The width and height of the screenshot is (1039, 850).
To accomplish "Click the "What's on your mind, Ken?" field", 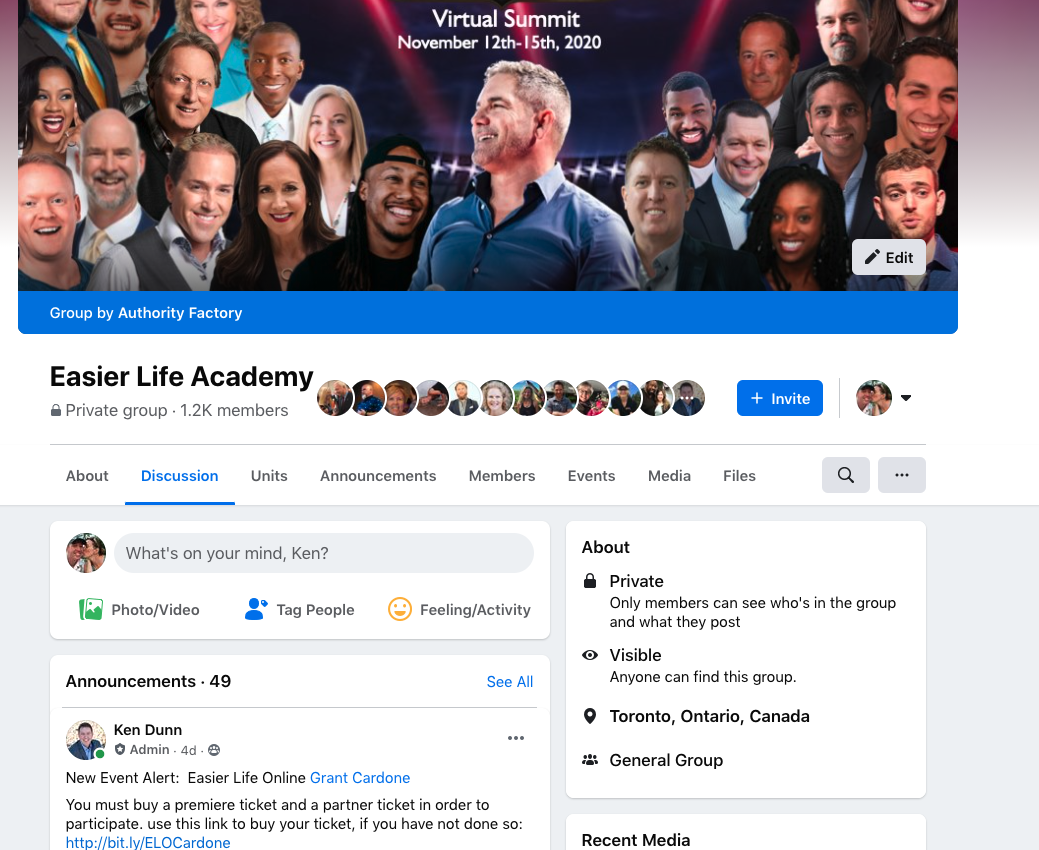I will click(x=323, y=553).
